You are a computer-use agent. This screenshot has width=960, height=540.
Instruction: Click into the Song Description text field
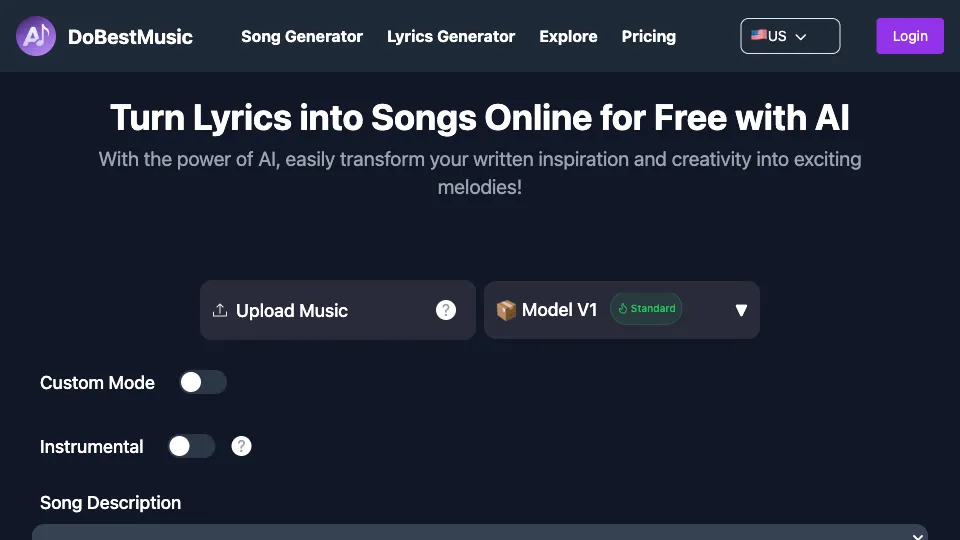pyautogui.click(x=480, y=532)
